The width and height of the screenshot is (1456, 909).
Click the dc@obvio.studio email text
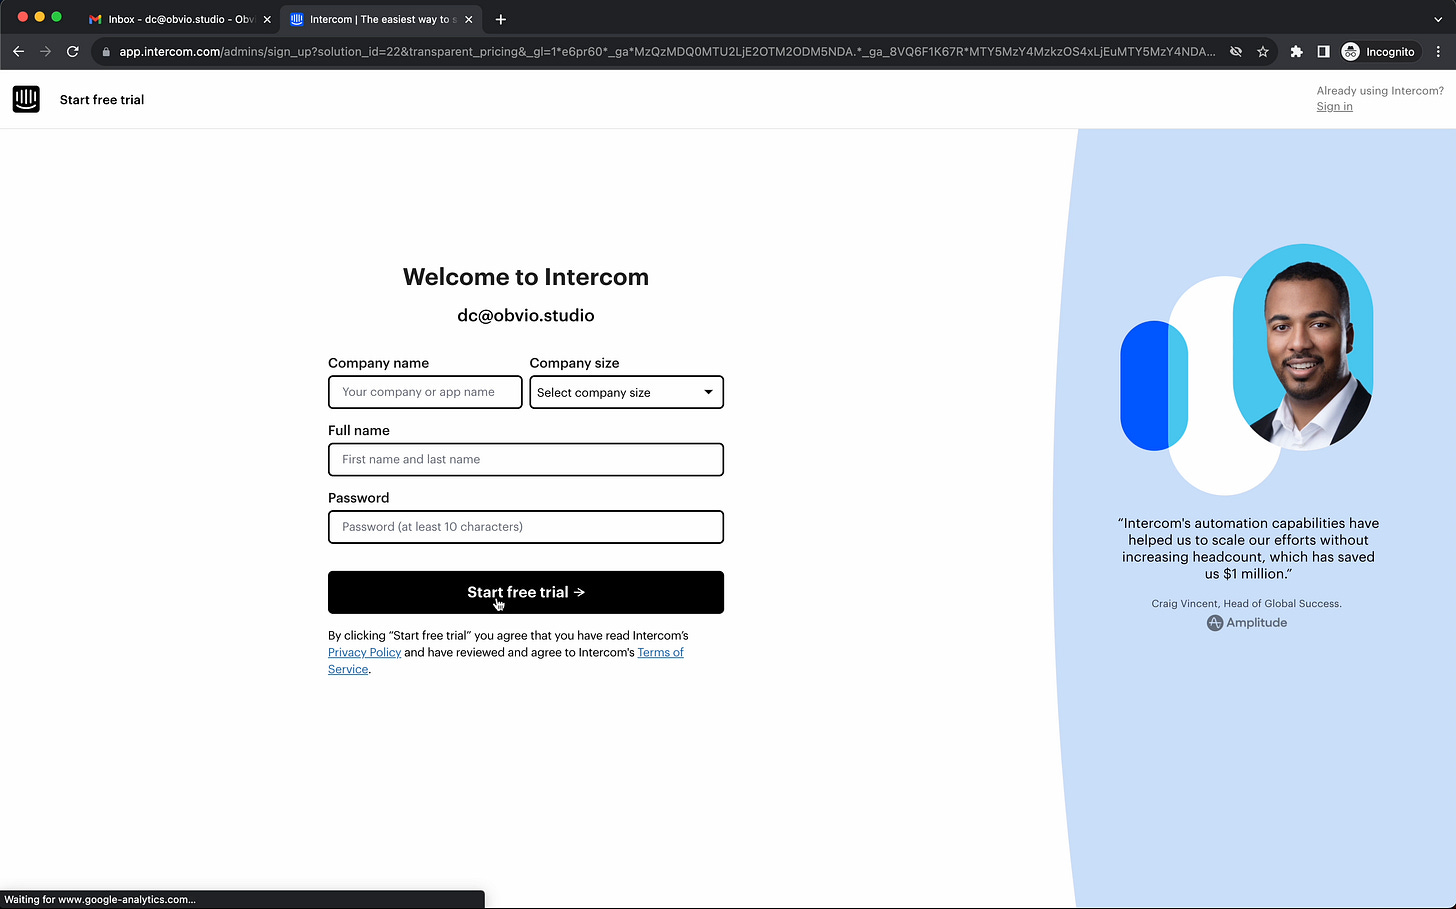[526, 315]
